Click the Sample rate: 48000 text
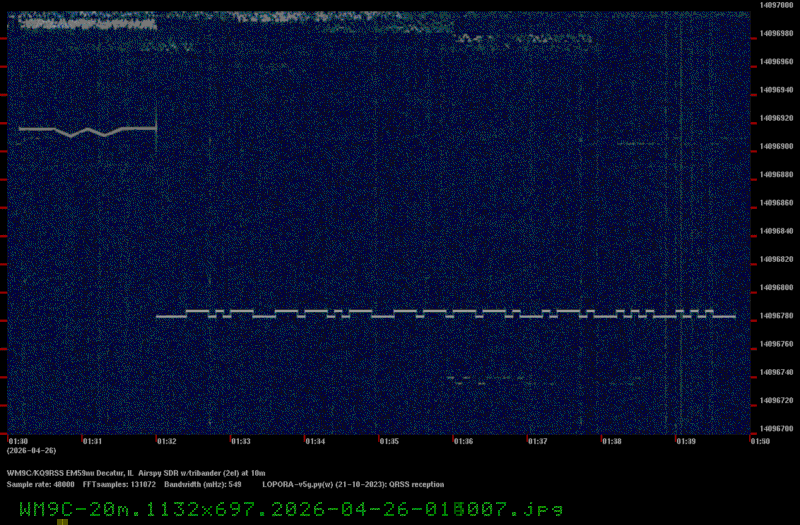 (40, 485)
